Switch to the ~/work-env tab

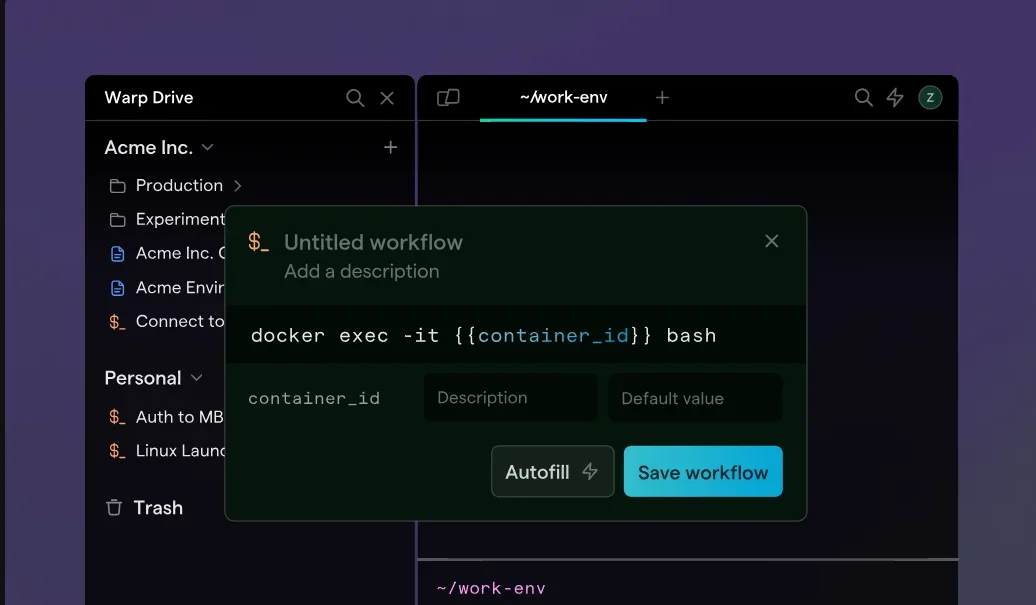[563, 98]
